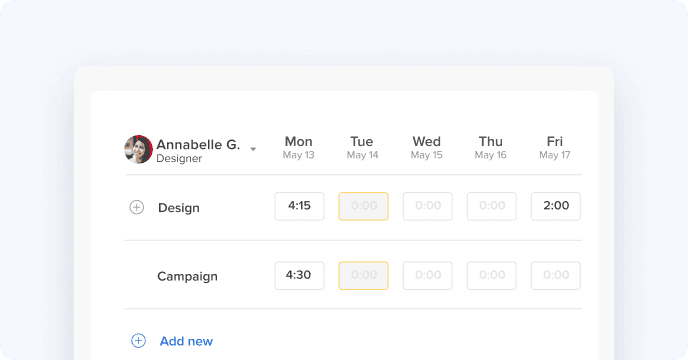Select Design Friday 2:00 time field
Image resolution: width=688 pixels, height=360 pixels.
pos(555,206)
